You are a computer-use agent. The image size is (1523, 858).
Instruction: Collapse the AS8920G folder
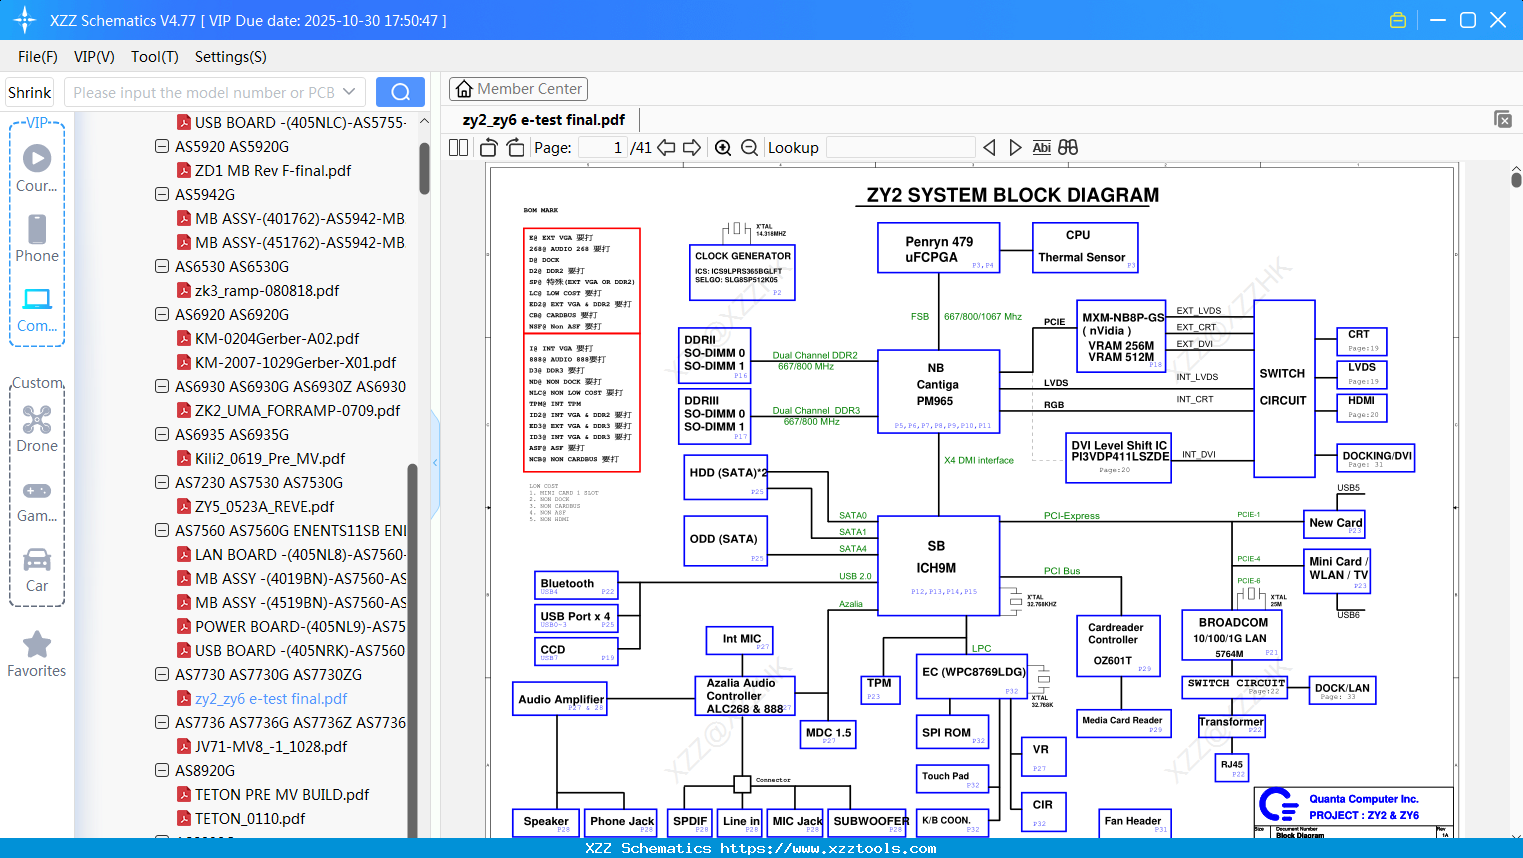pyautogui.click(x=162, y=770)
